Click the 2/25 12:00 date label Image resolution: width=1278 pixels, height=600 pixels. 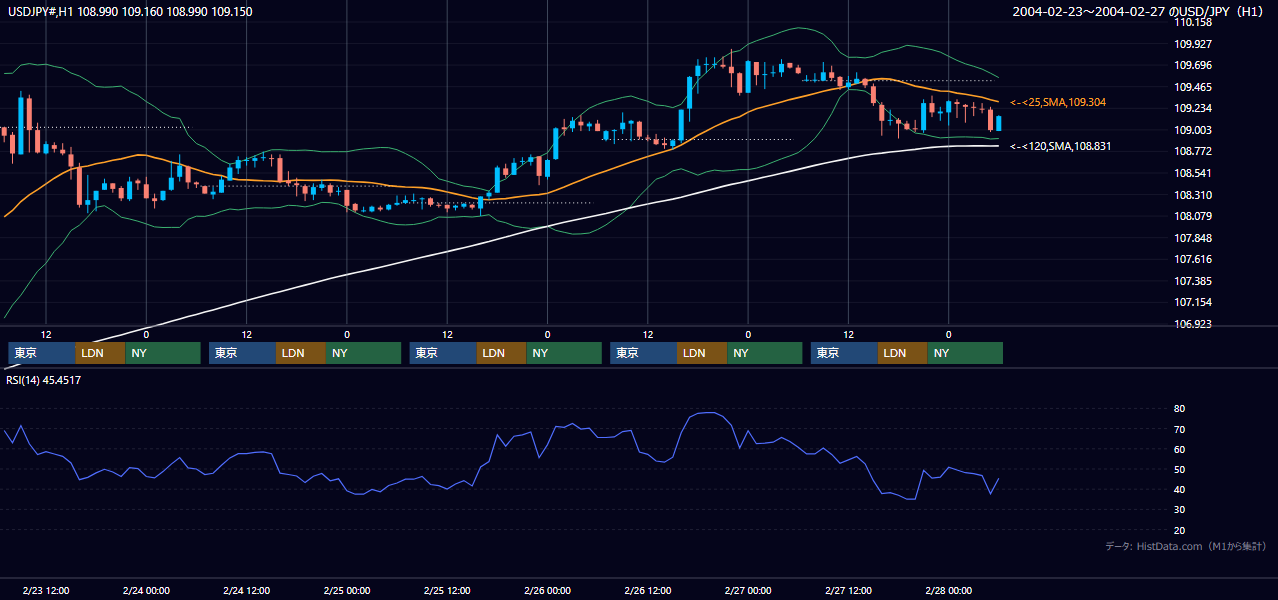447,590
